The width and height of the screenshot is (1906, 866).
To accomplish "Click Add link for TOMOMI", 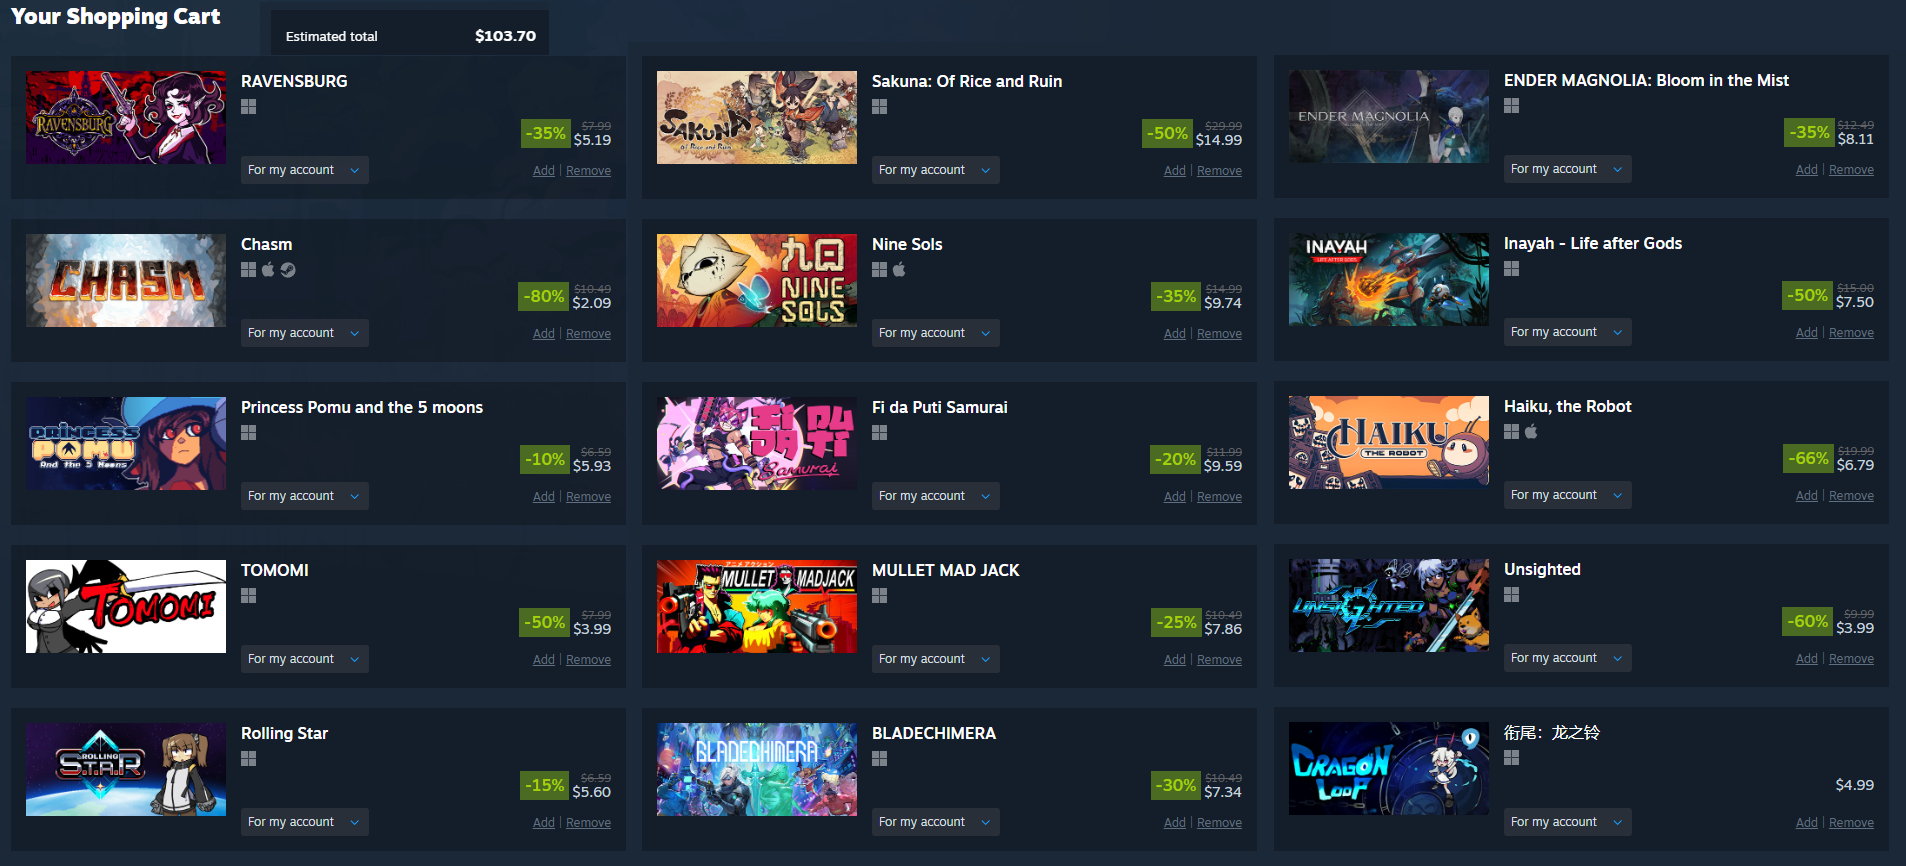I will (x=544, y=660).
